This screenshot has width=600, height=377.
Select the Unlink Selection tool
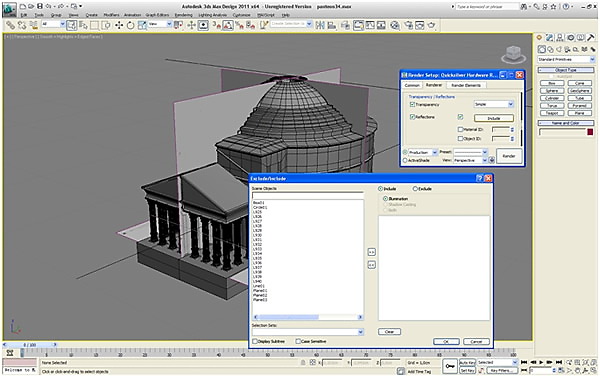22,26
